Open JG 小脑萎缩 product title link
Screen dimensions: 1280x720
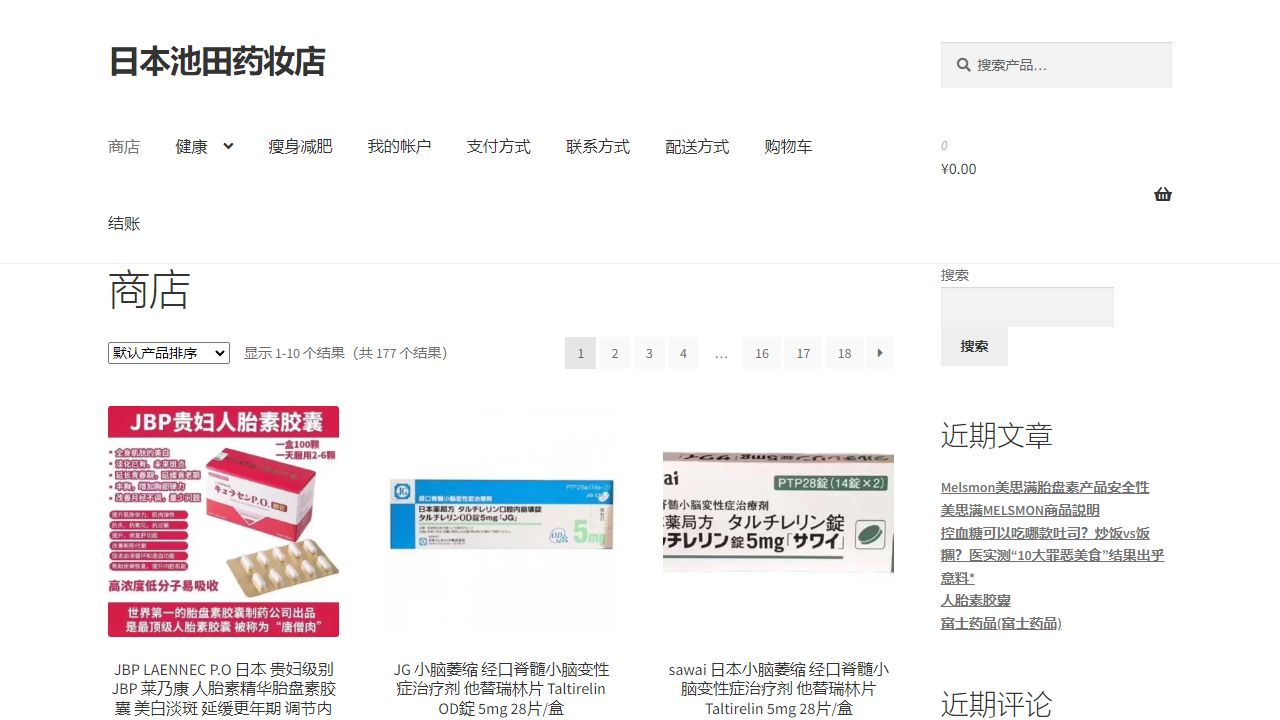point(501,689)
